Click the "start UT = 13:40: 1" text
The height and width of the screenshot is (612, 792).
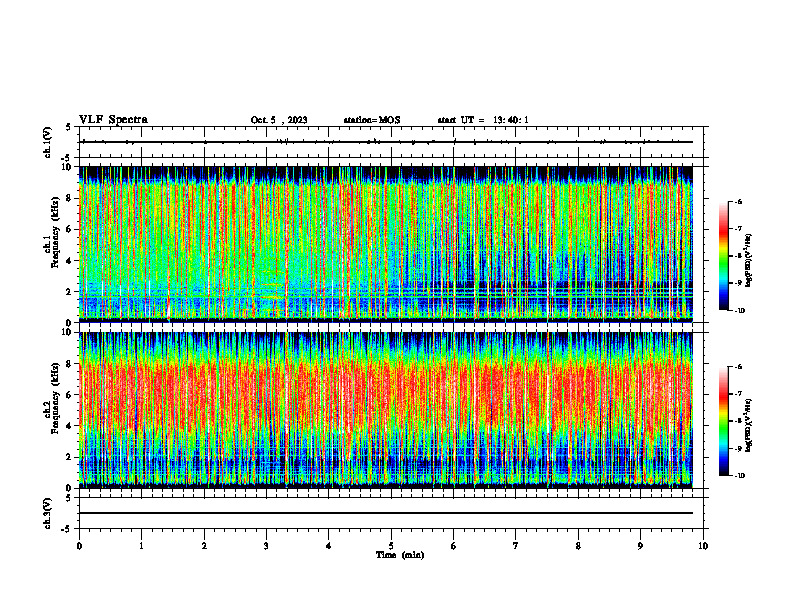483,120
